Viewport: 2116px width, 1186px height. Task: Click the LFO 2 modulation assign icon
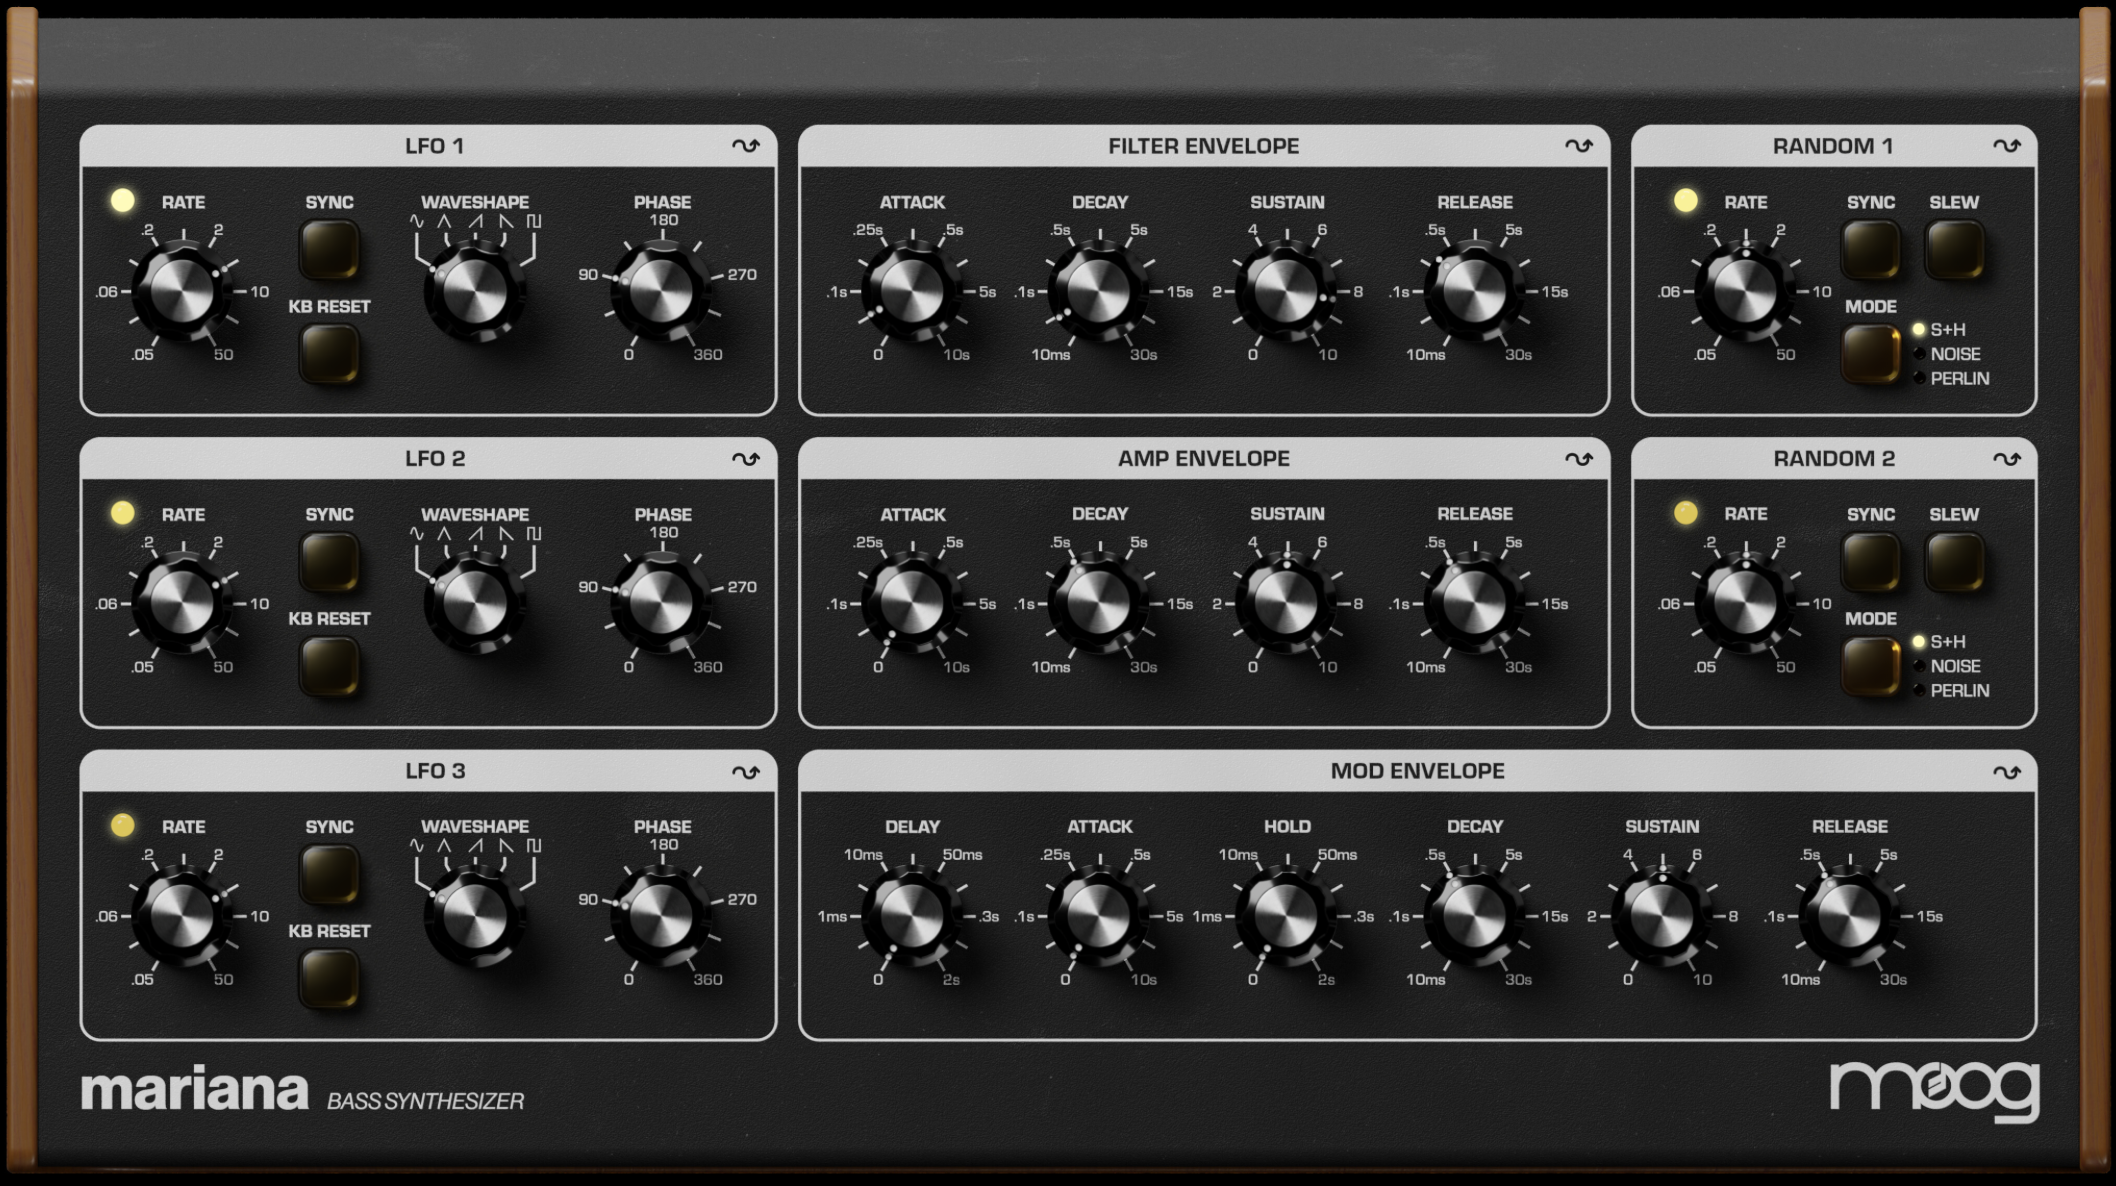coord(745,459)
